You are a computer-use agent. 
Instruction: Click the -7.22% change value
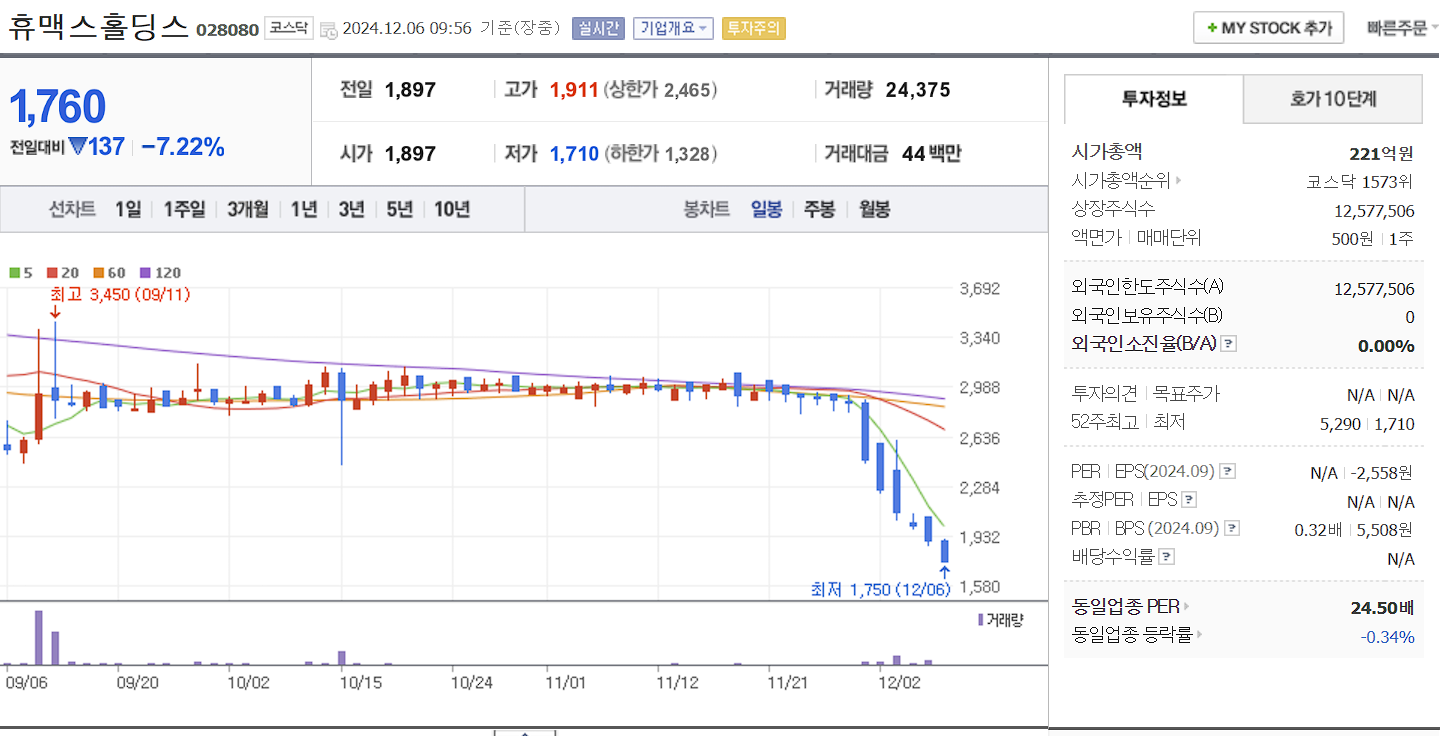pos(183,147)
